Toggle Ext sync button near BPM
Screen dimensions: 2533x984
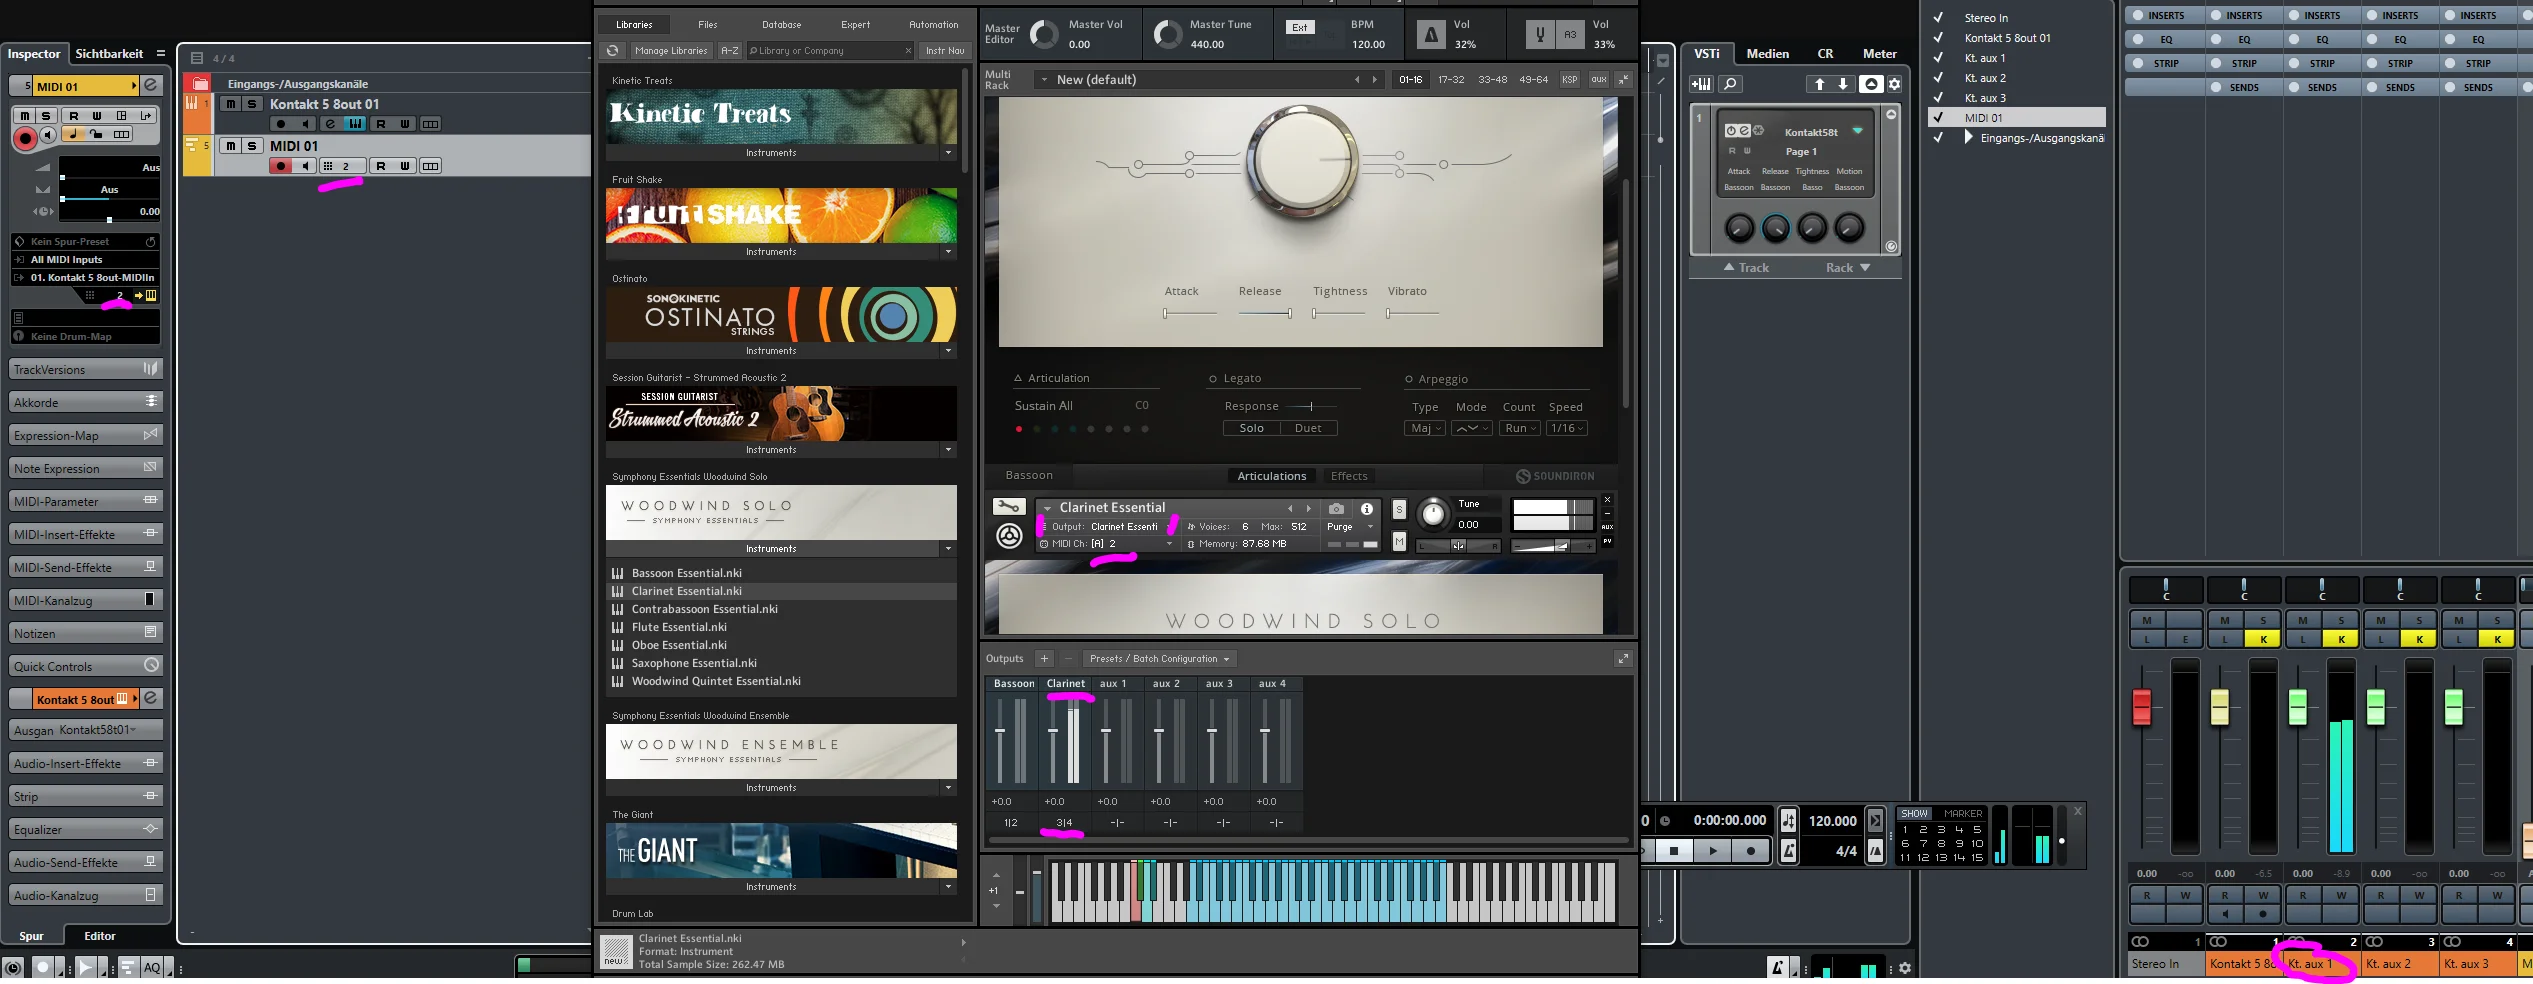coord(1300,27)
